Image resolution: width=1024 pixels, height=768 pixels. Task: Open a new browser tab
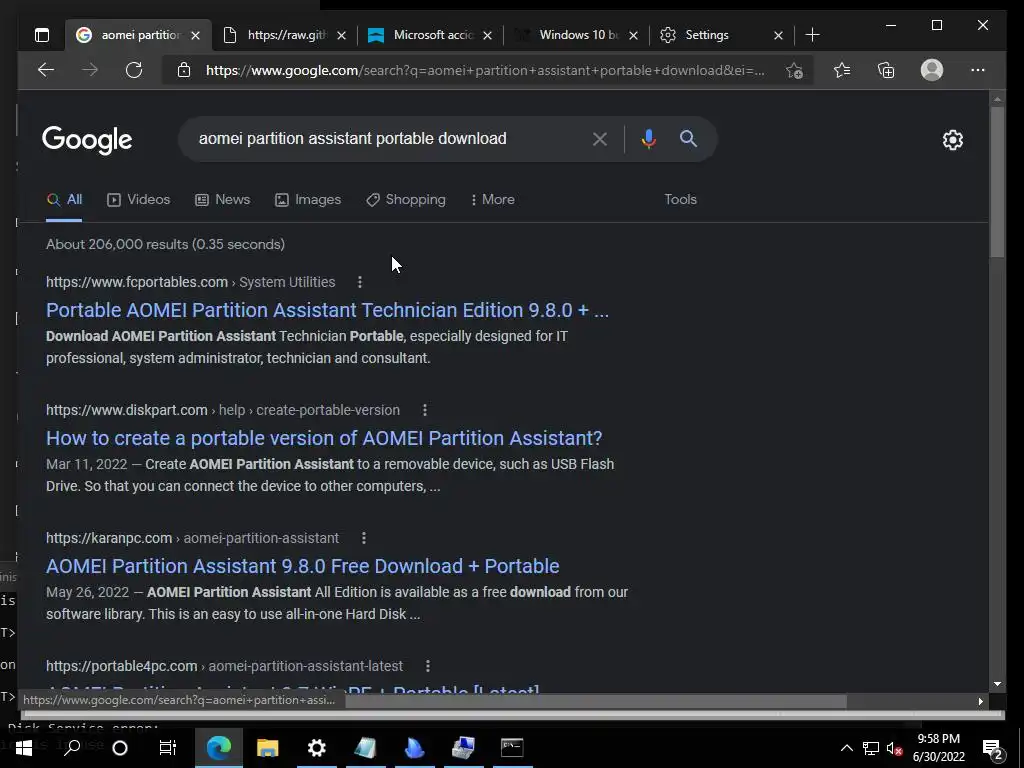click(x=812, y=35)
